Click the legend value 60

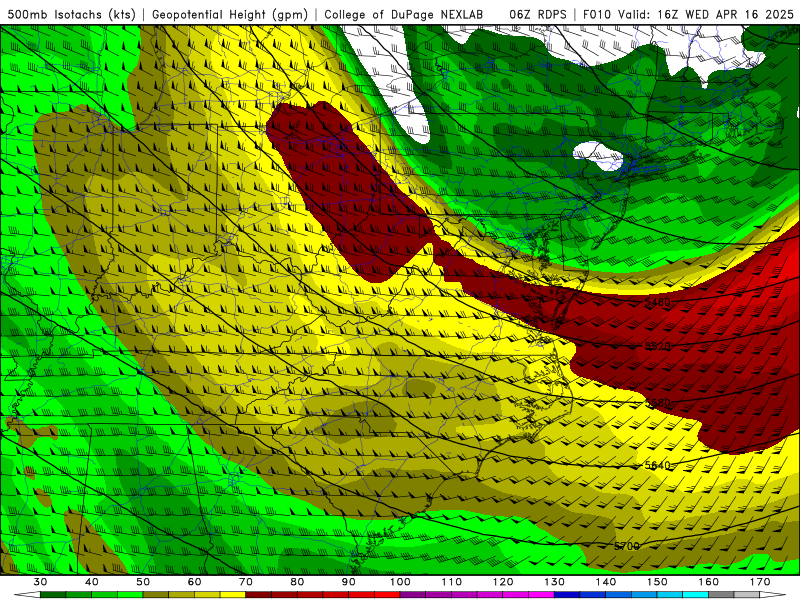194,582
